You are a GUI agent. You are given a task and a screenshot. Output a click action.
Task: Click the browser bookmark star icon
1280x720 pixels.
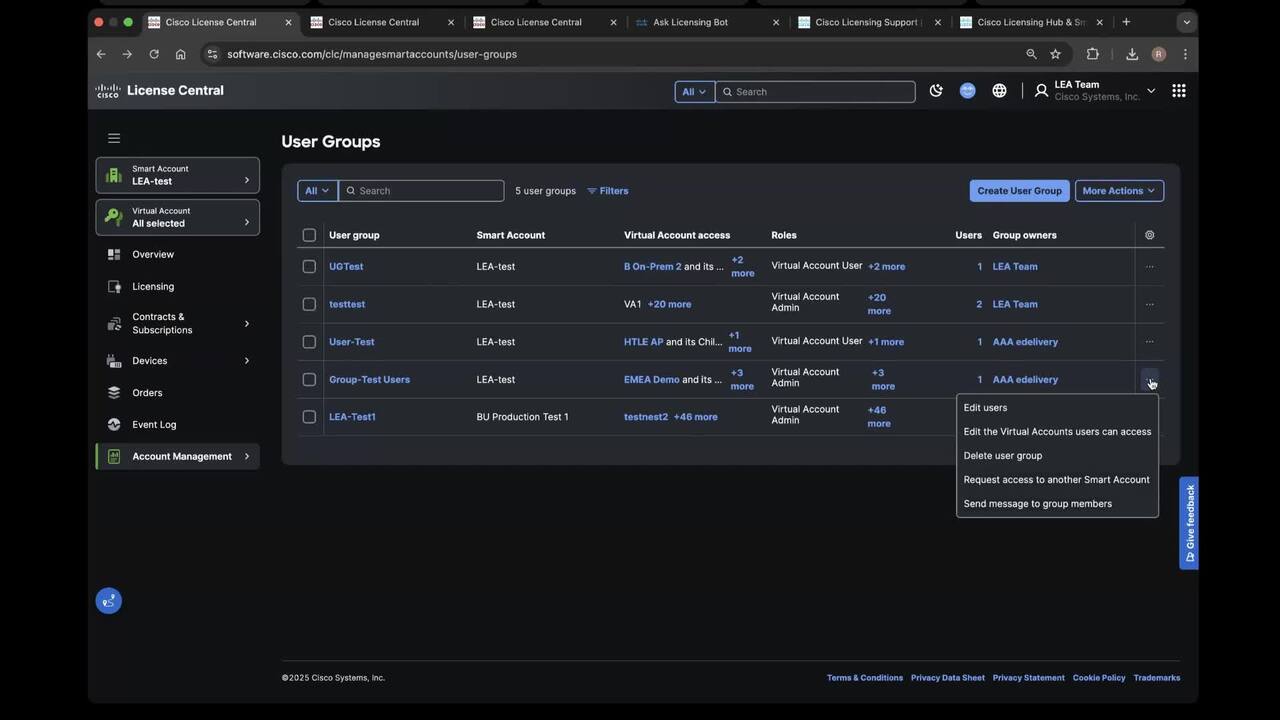(1055, 54)
